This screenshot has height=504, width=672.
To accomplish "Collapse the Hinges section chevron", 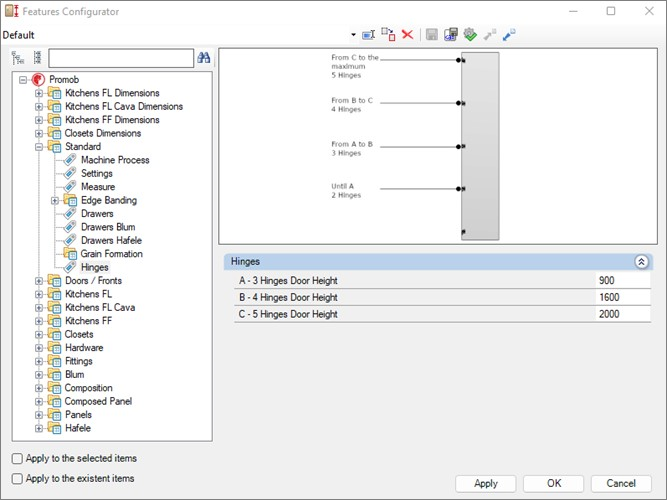I will pos(641,262).
